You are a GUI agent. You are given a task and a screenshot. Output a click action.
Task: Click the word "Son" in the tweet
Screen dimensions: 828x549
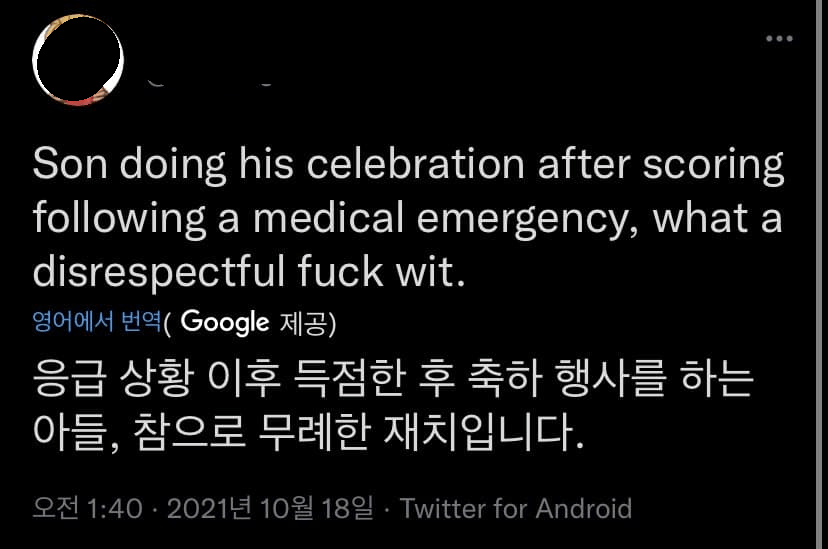point(67,165)
